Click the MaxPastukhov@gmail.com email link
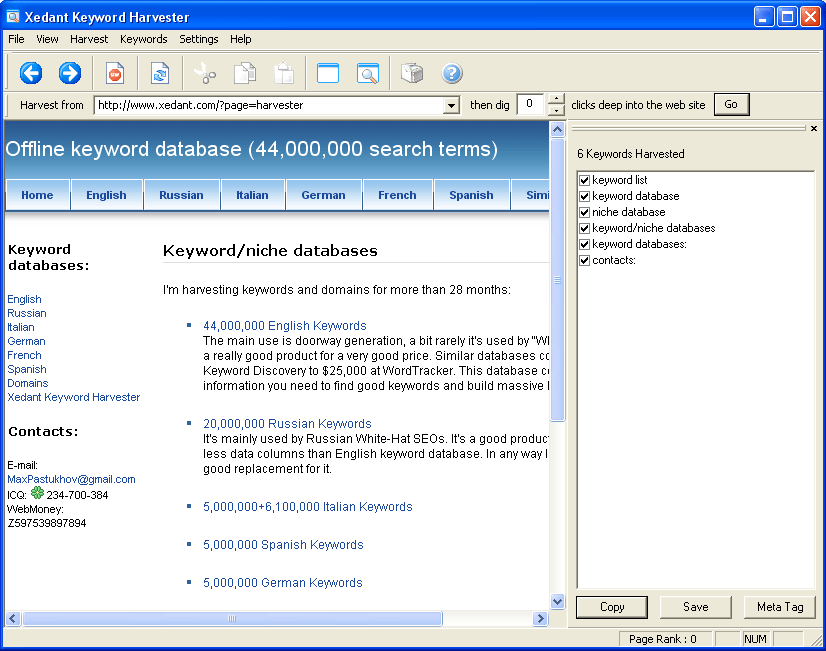The height and width of the screenshot is (651, 826). pos(71,479)
